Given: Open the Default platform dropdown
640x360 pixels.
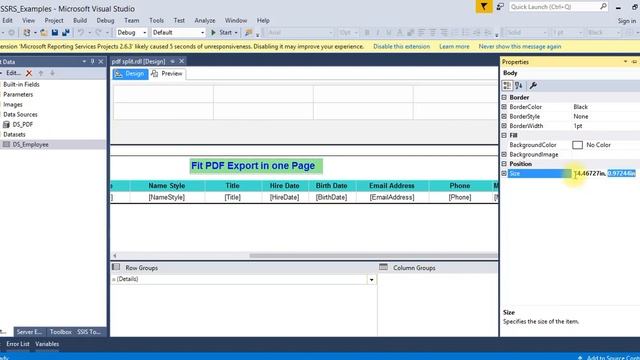Looking at the screenshot, I should tap(202, 33).
